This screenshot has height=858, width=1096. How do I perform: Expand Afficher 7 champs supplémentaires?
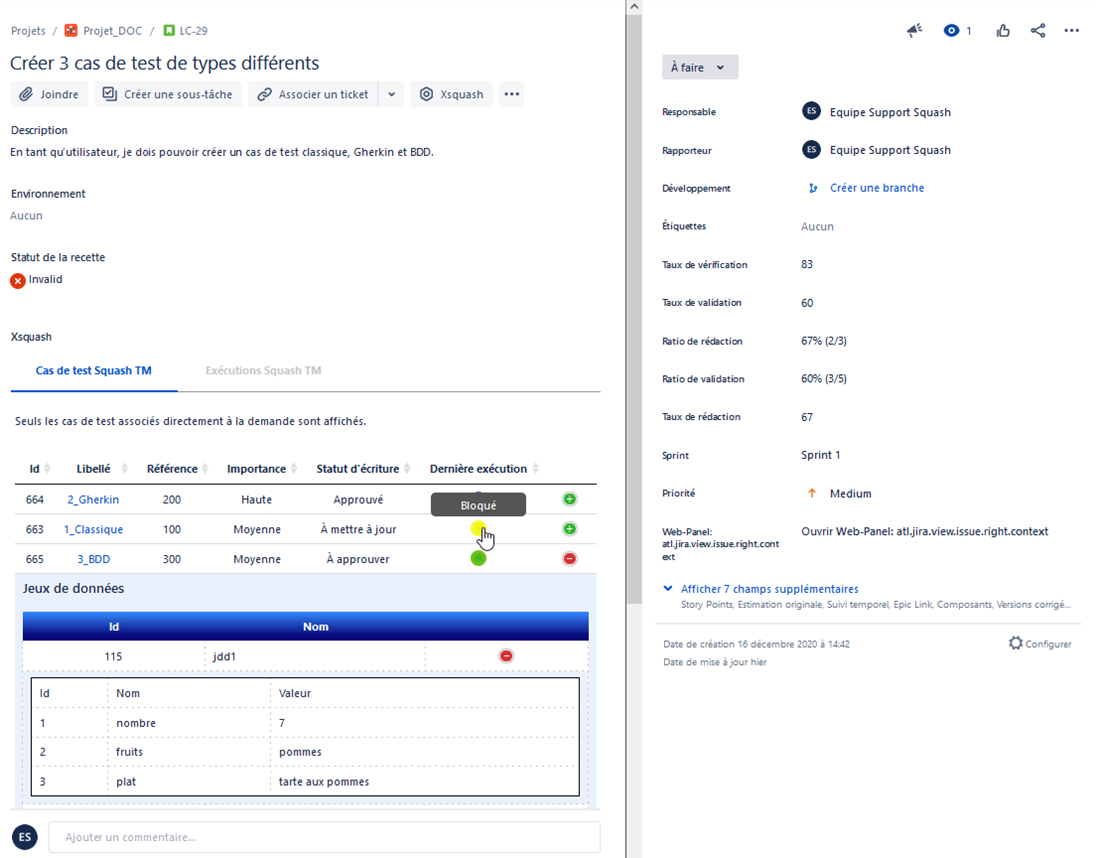coord(769,589)
